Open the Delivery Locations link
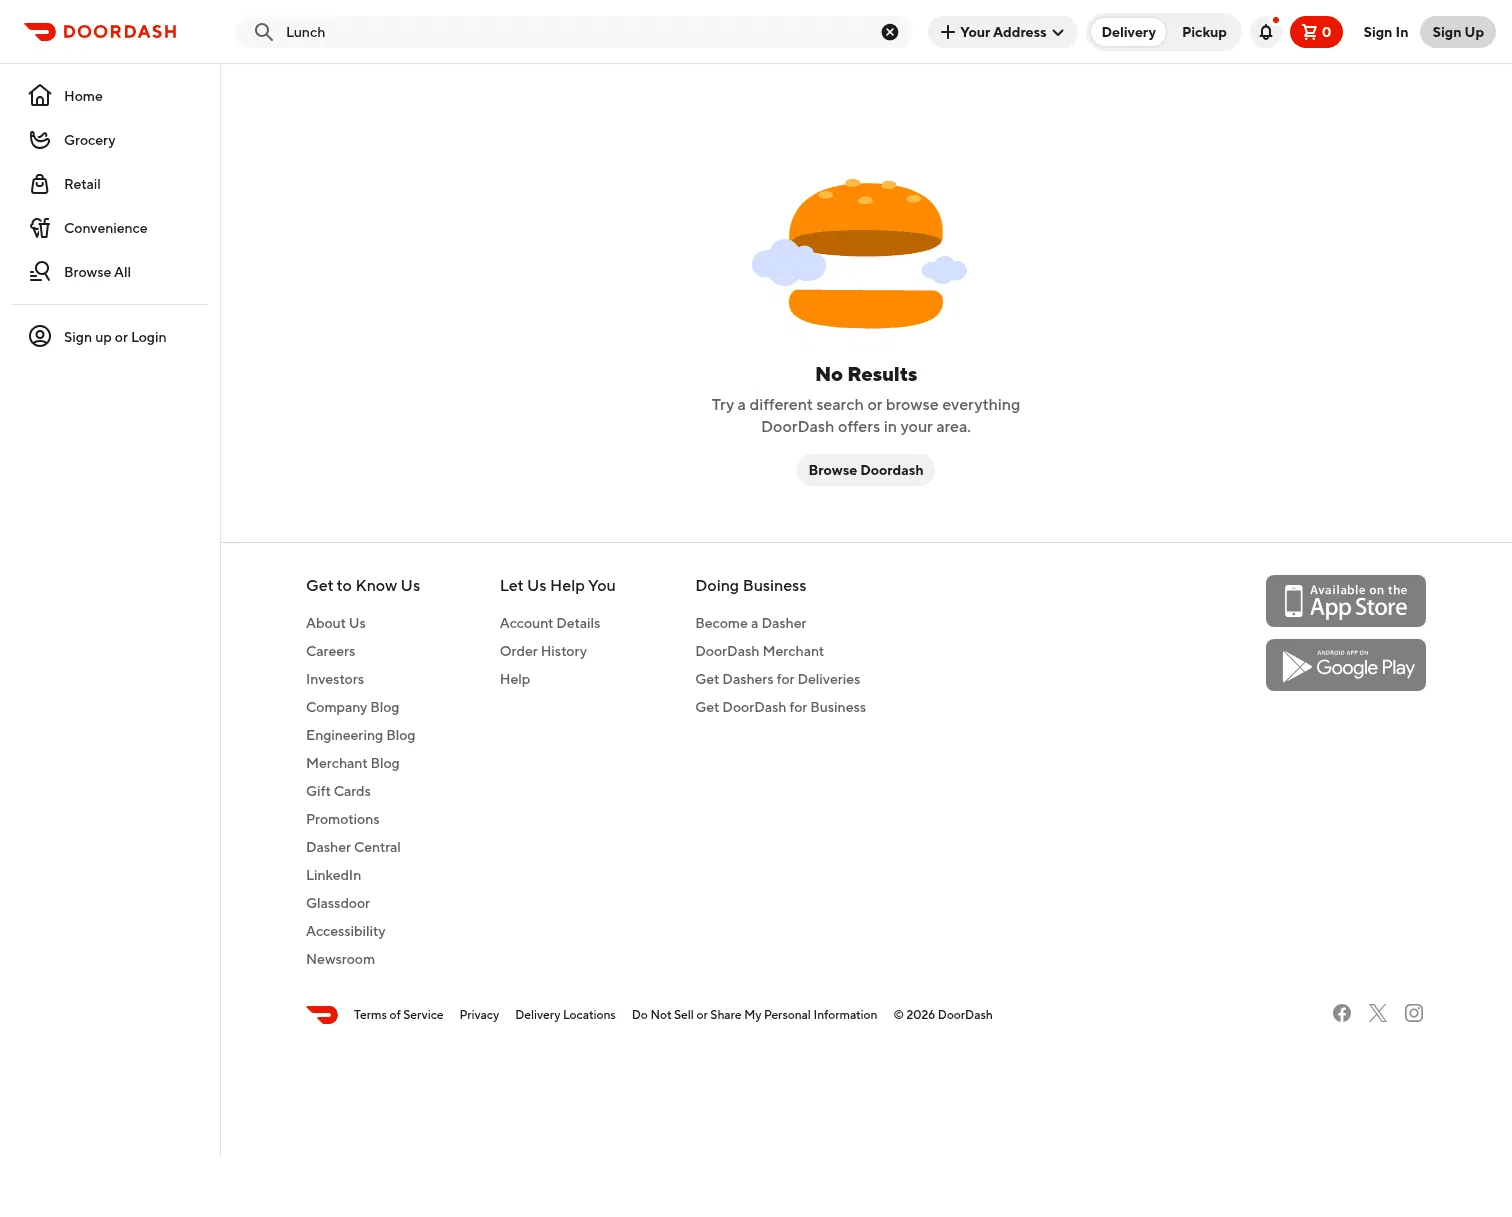1512x1217 pixels. [x=565, y=1015]
